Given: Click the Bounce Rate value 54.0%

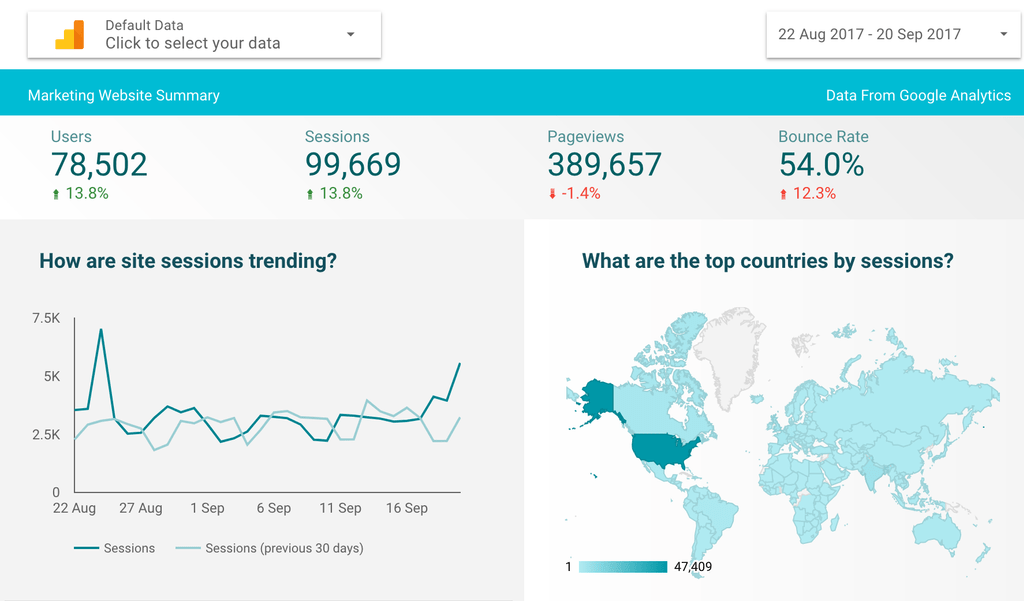Looking at the screenshot, I should tap(822, 165).
